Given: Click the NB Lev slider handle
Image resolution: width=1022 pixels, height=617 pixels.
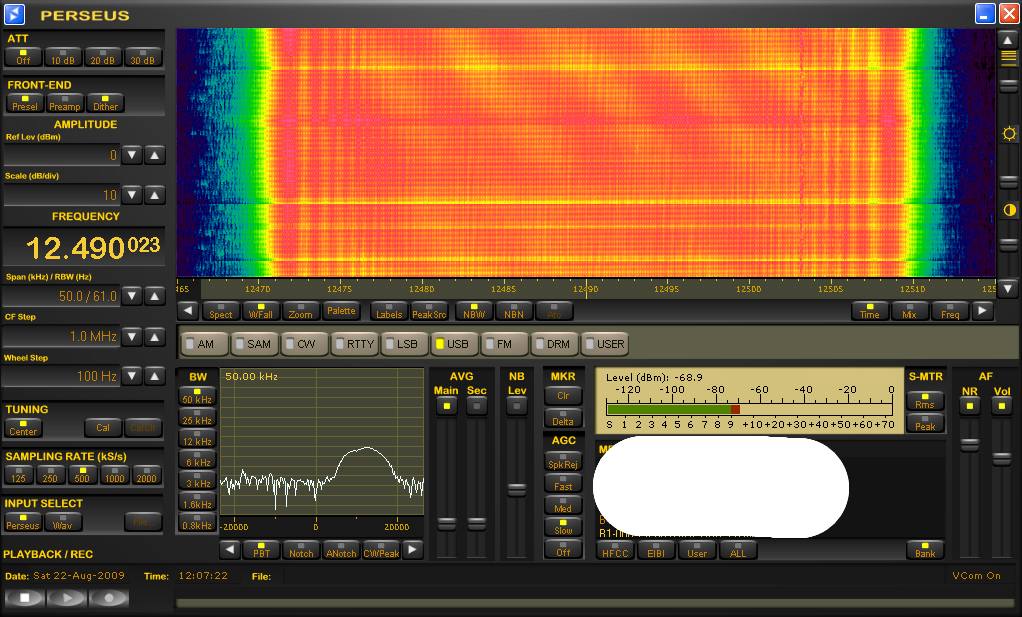Looking at the screenshot, I should (x=516, y=490).
